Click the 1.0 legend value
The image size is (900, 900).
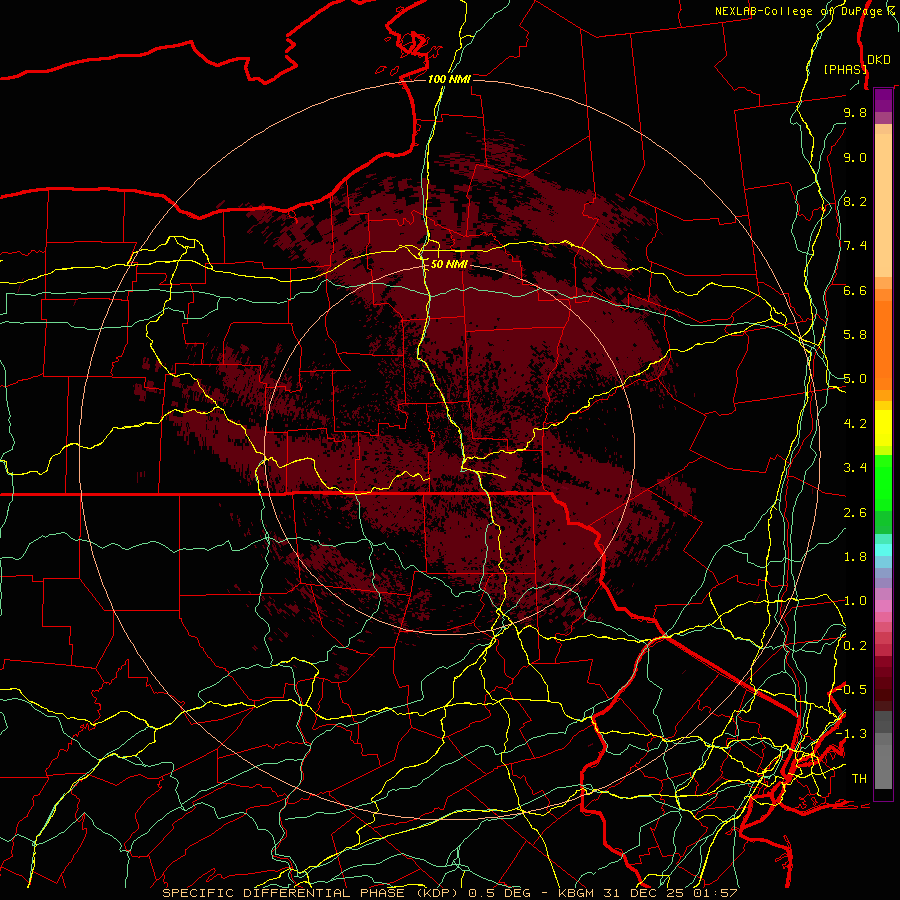click(x=855, y=601)
